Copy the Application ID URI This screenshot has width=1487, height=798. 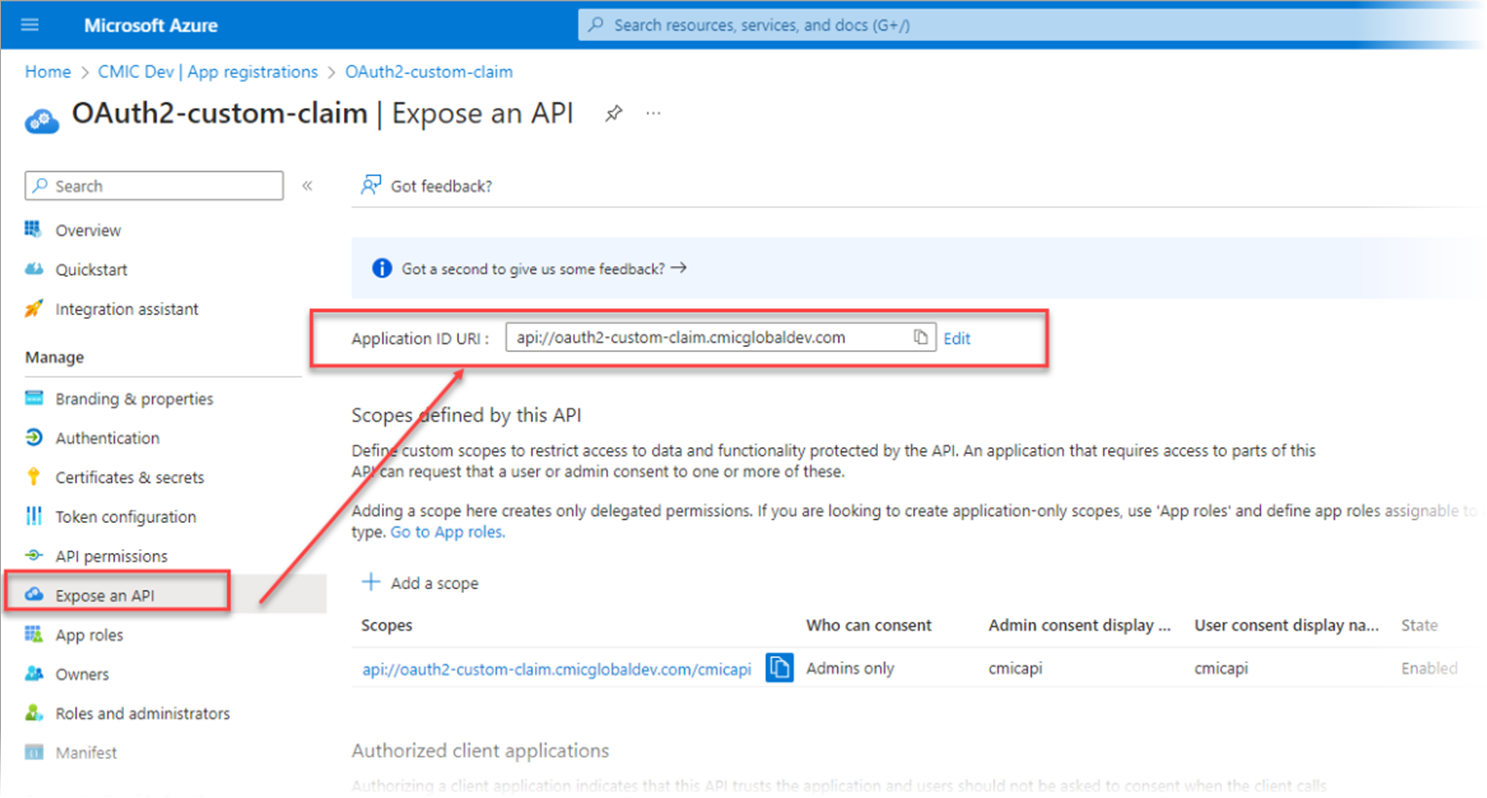point(921,338)
